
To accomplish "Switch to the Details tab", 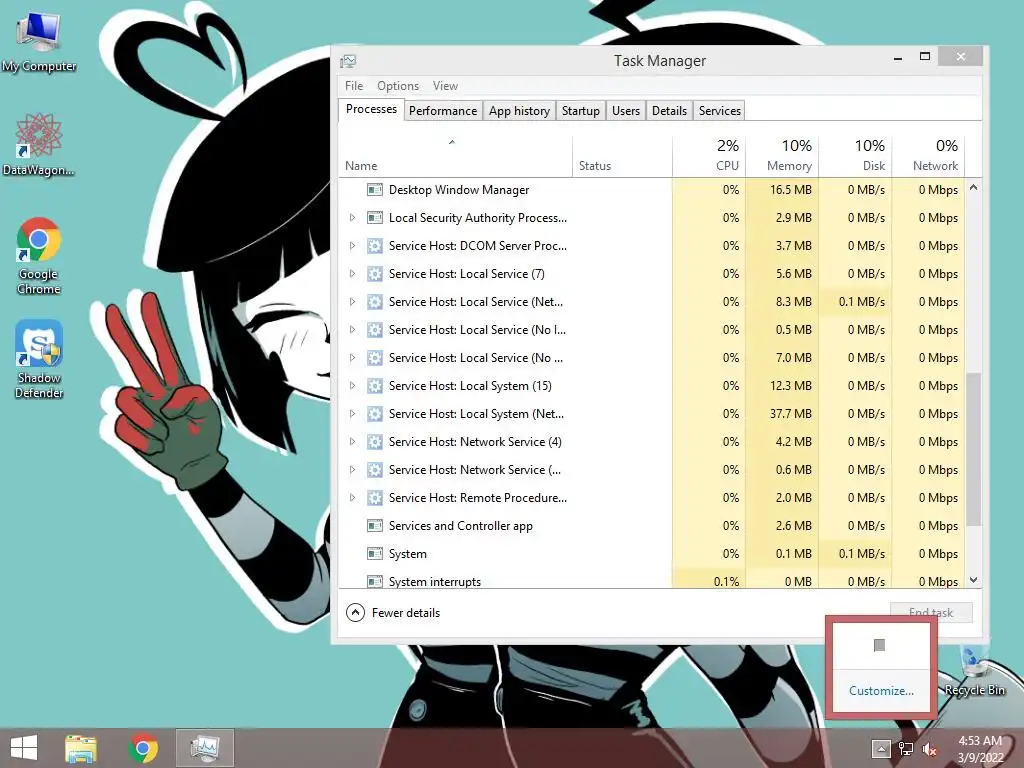I will (x=669, y=111).
